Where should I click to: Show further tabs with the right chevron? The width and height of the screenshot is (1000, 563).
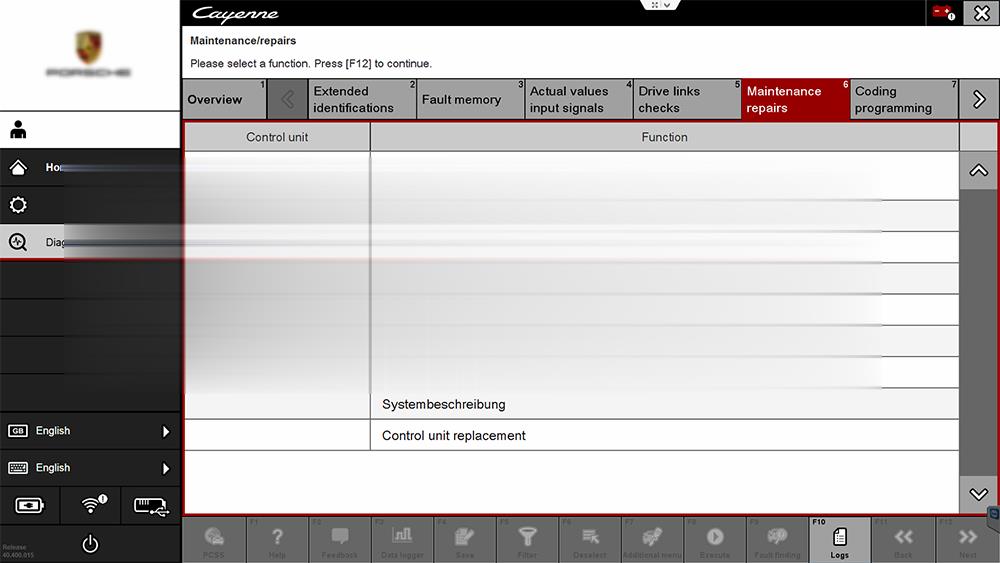click(979, 99)
